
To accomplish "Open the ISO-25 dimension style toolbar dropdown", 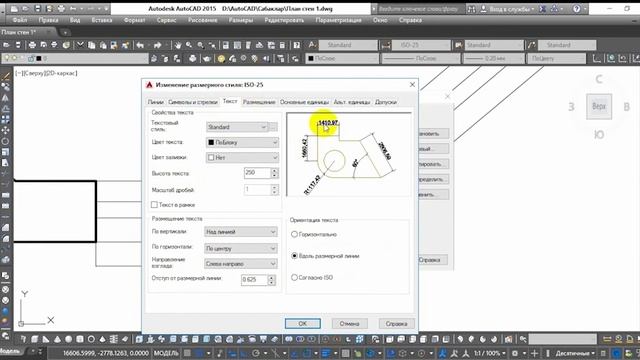I will coord(421,45).
